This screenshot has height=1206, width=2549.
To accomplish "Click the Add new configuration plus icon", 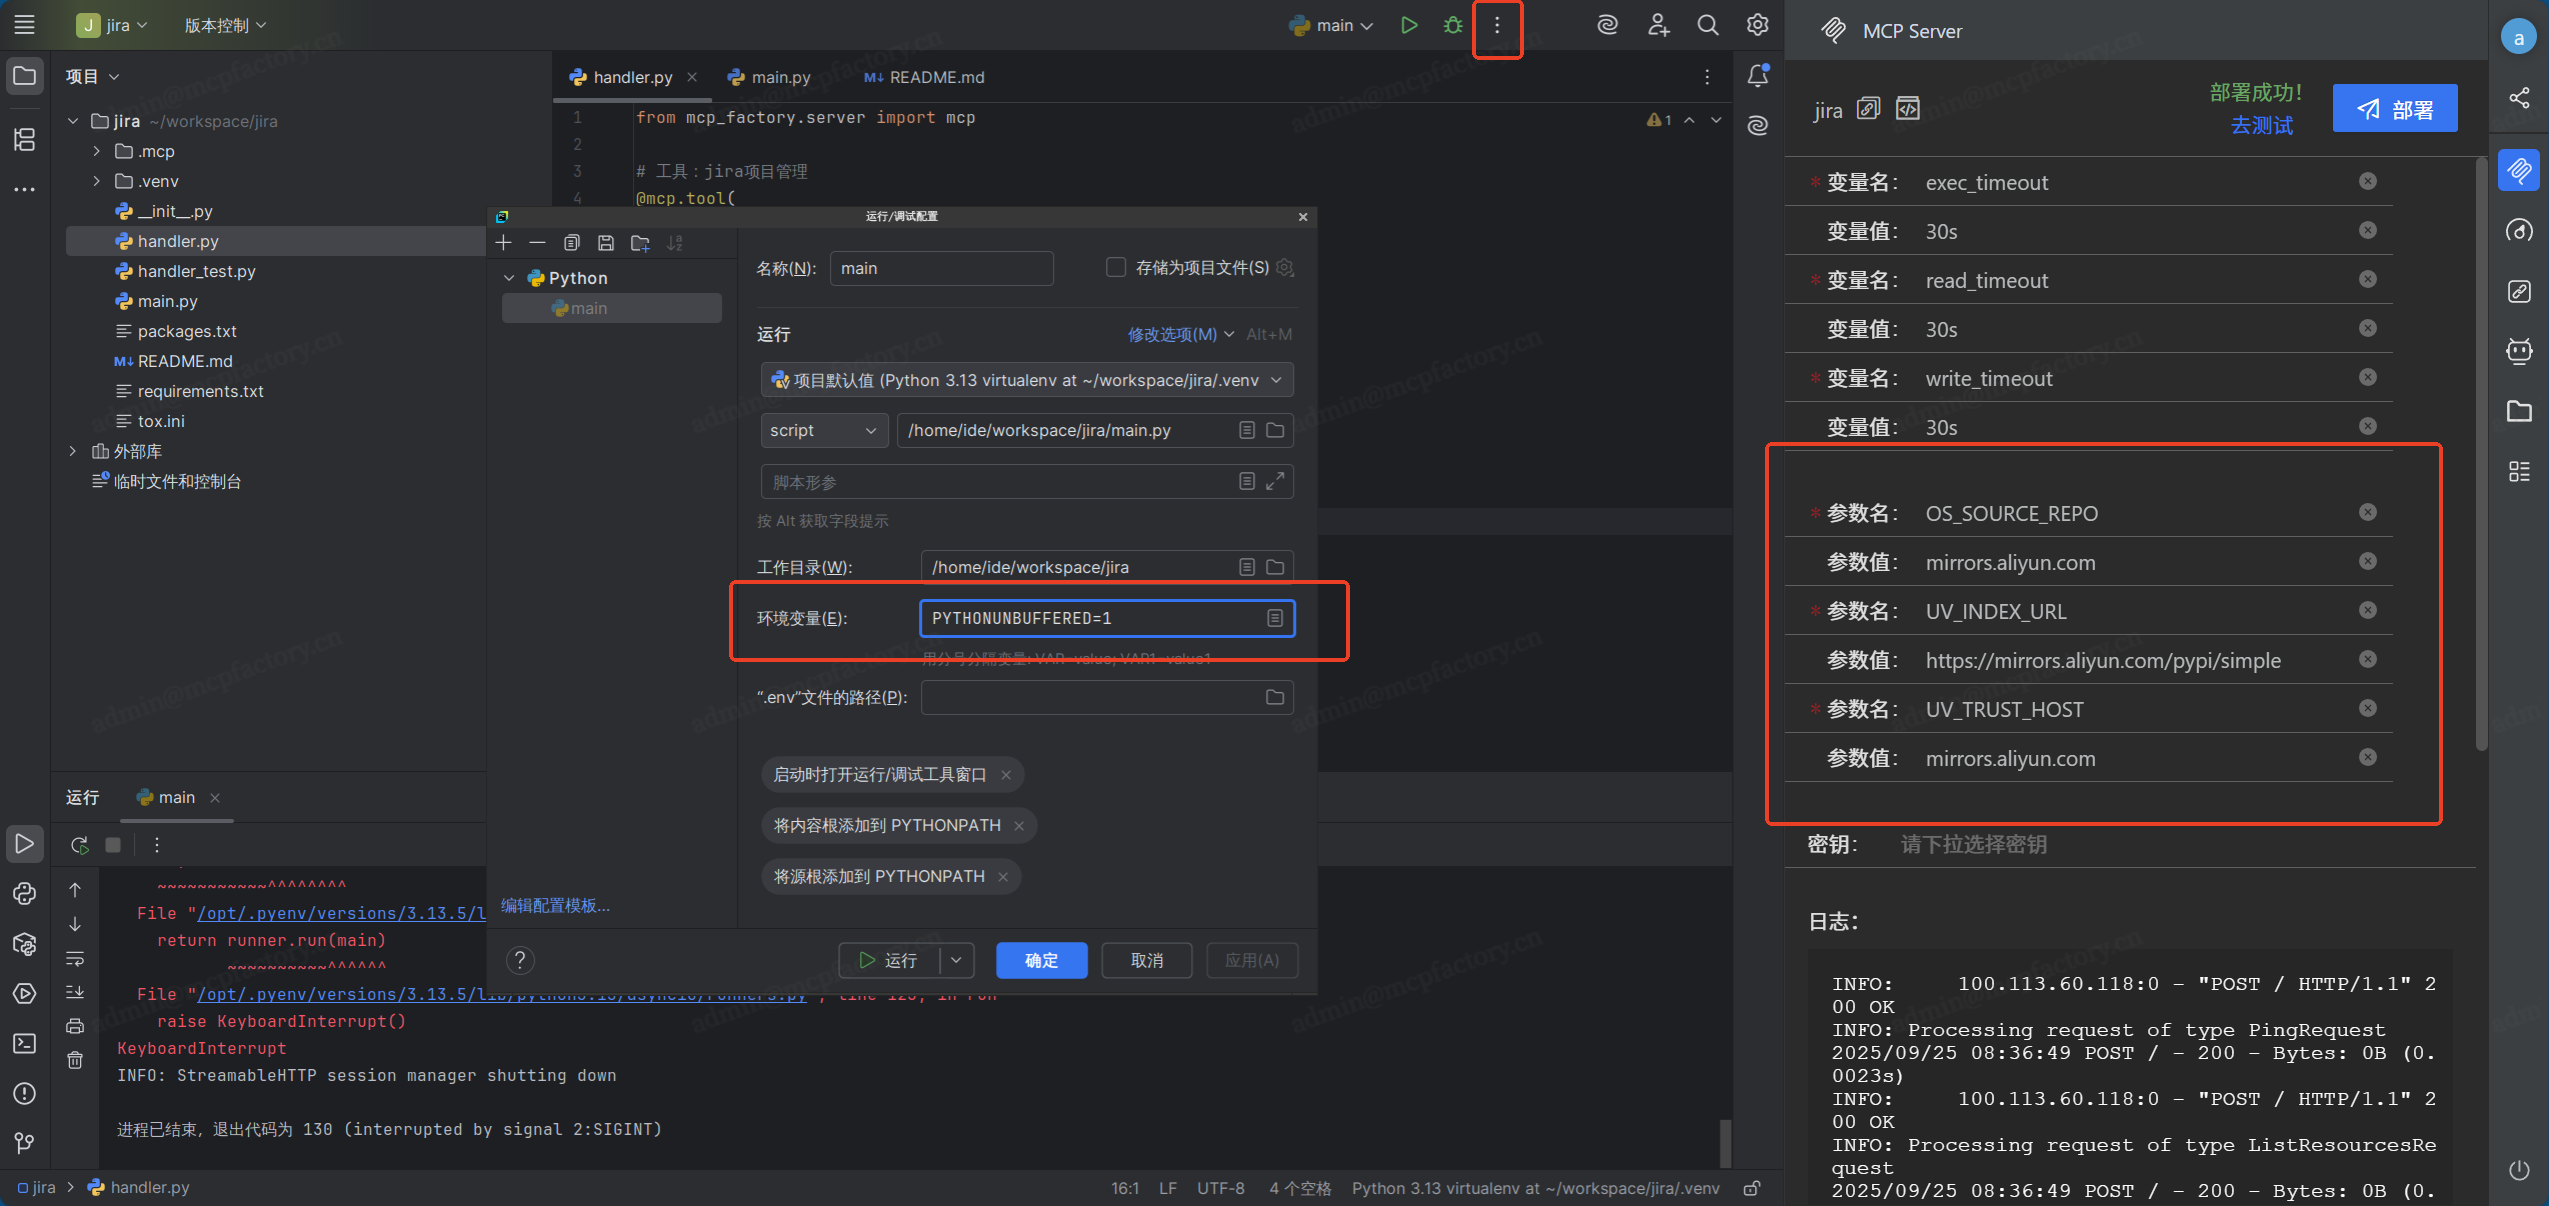I will coord(504,243).
